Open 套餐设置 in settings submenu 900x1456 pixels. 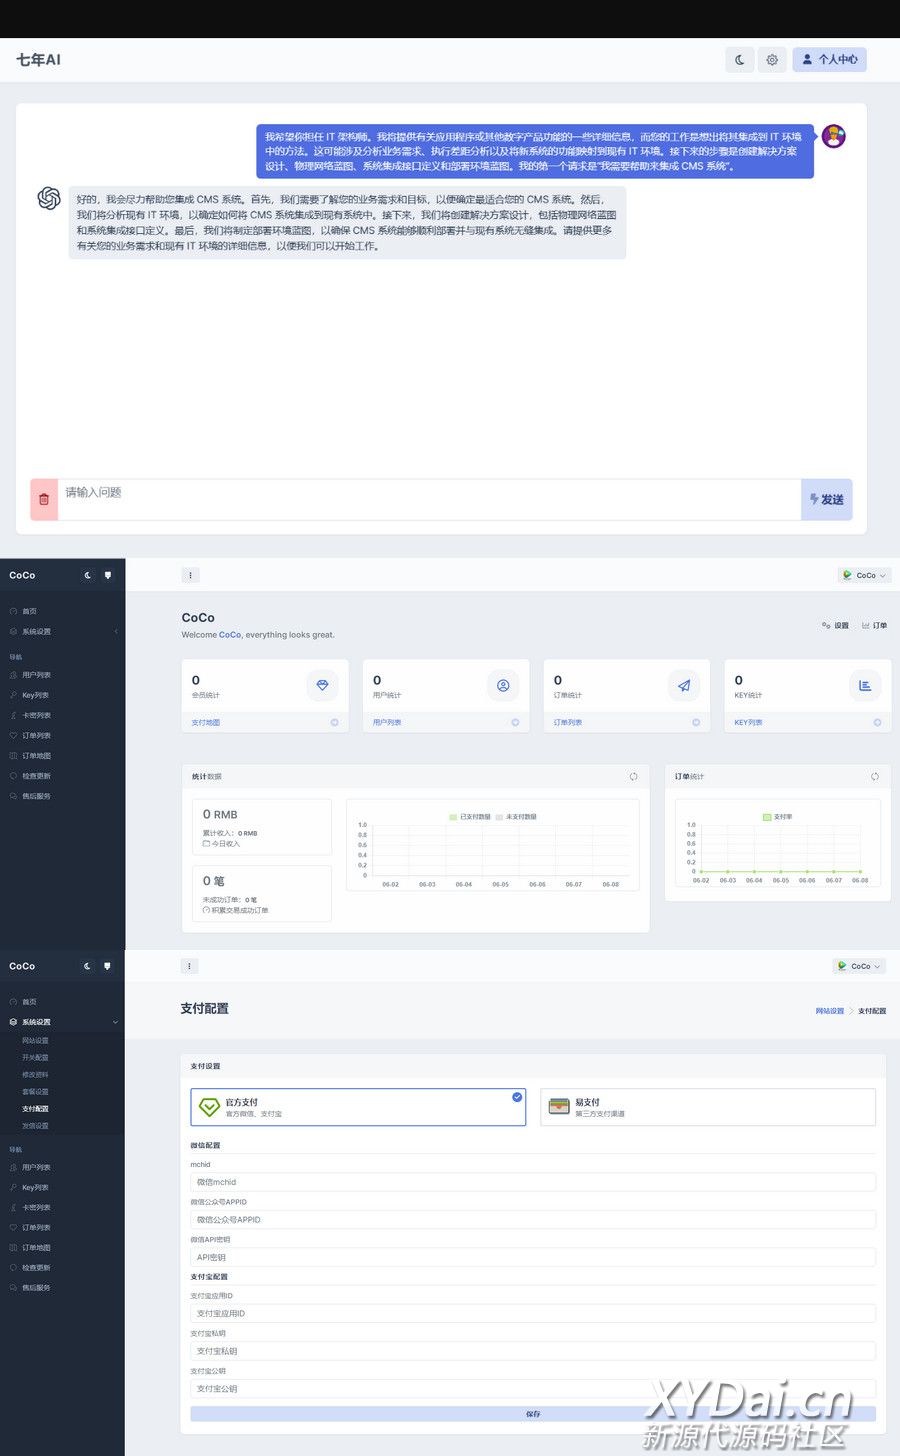click(x=35, y=1092)
